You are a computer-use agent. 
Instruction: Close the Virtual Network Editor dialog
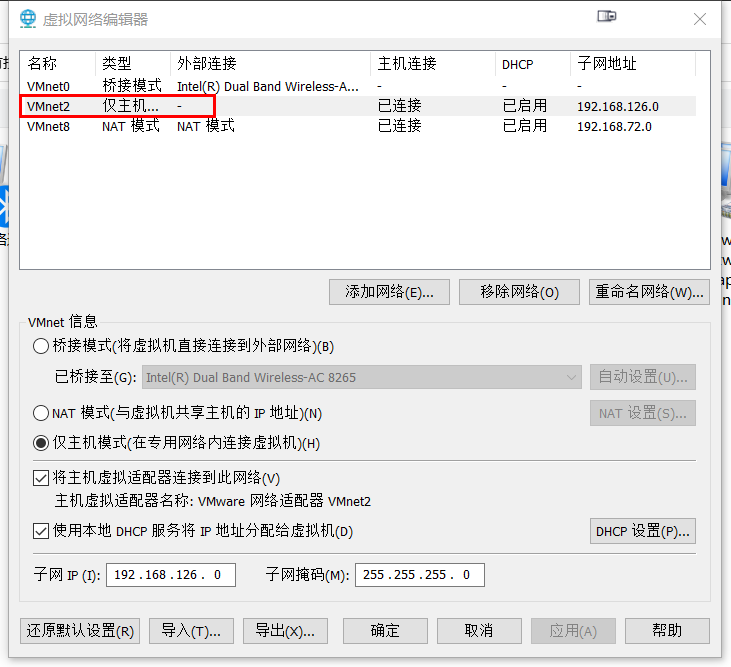tap(699, 19)
